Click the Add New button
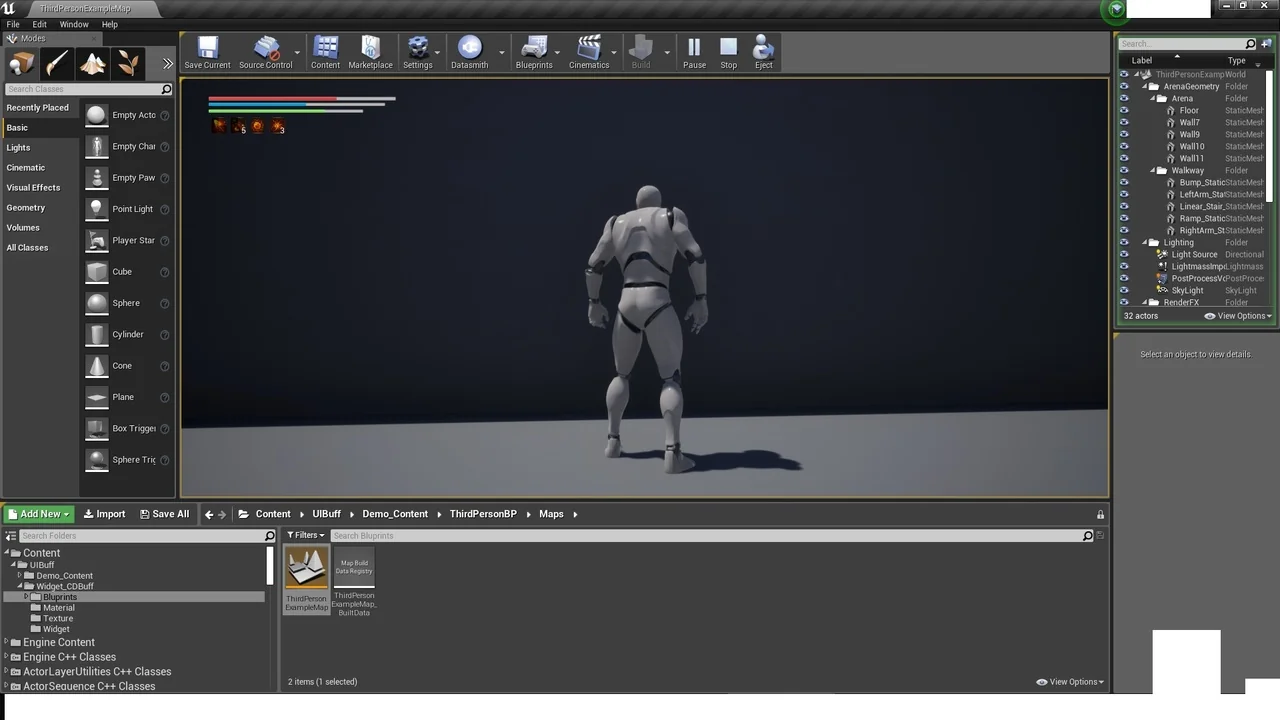The width and height of the screenshot is (1280, 720). 38,514
